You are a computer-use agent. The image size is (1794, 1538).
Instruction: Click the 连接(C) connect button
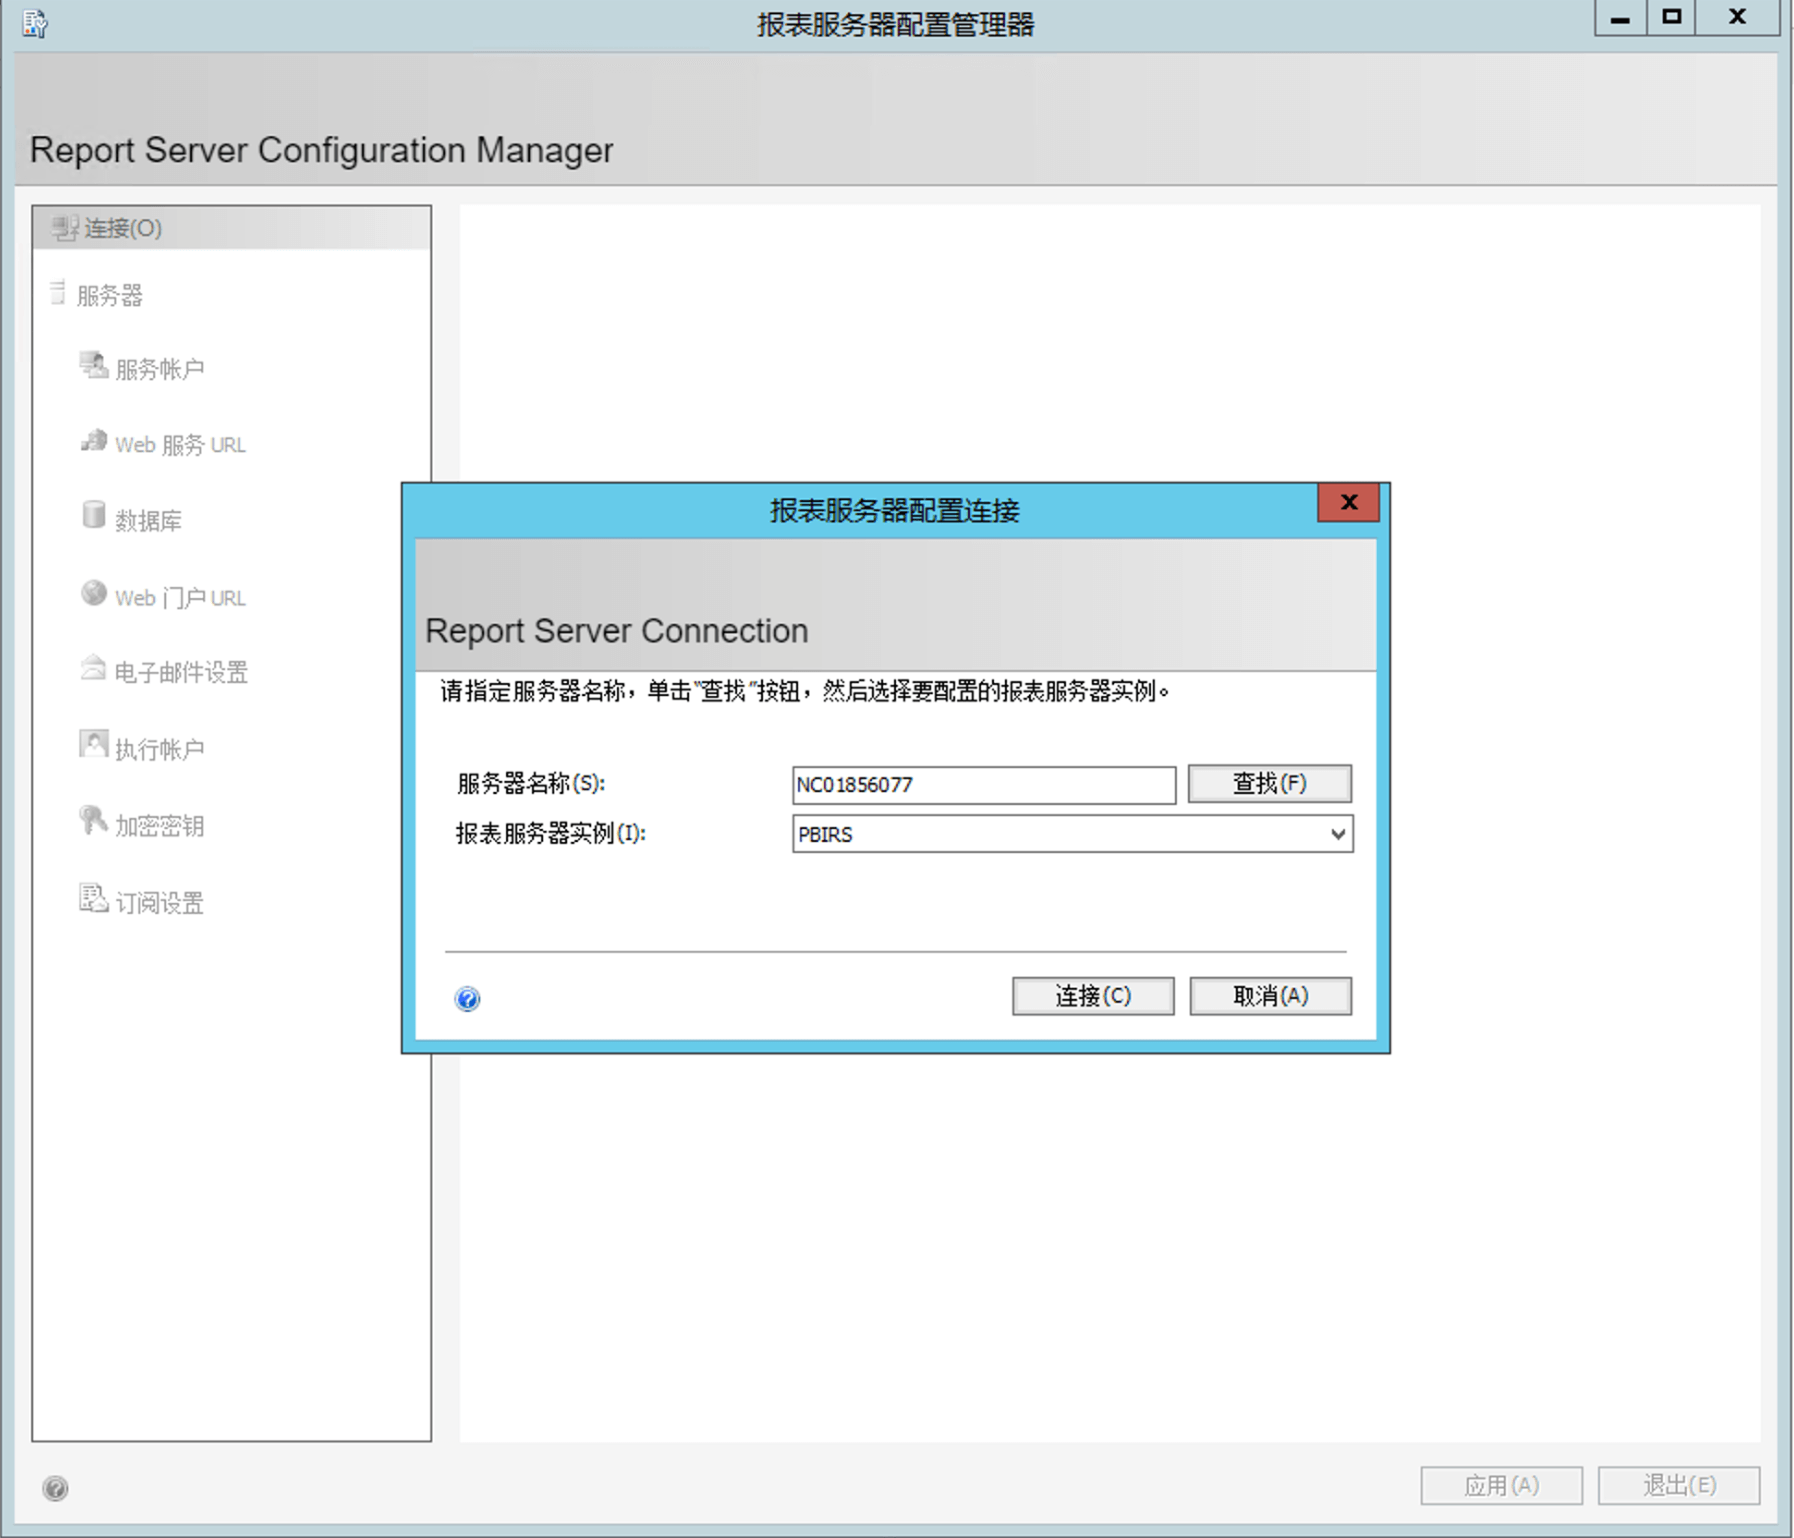[x=1093, y=996]
